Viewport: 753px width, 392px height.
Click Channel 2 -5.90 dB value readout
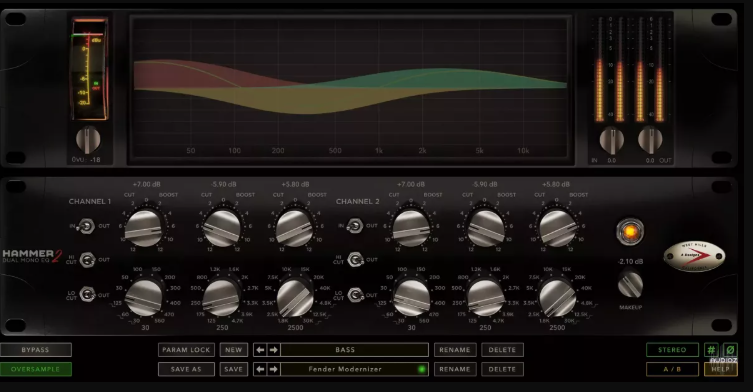click(485, 184)
